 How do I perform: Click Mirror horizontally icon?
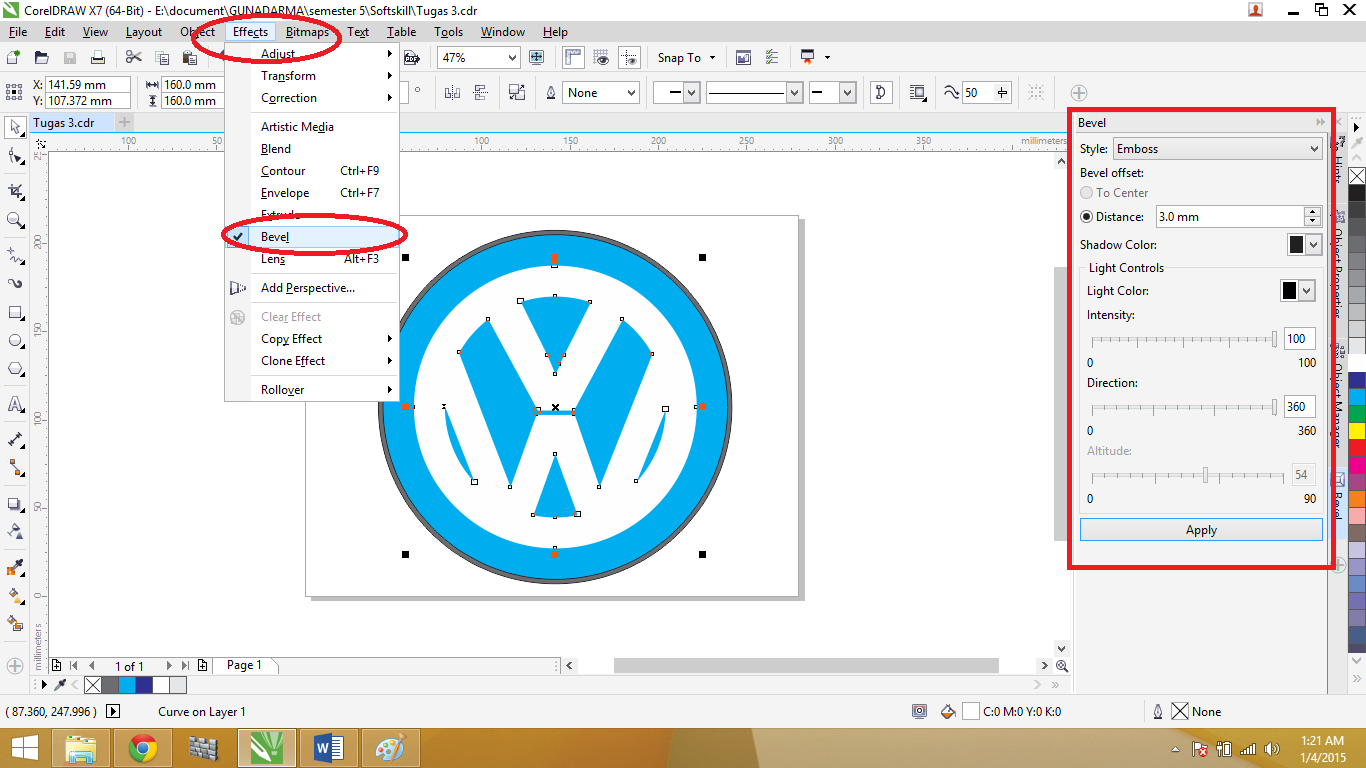click(x=452, y=93)
